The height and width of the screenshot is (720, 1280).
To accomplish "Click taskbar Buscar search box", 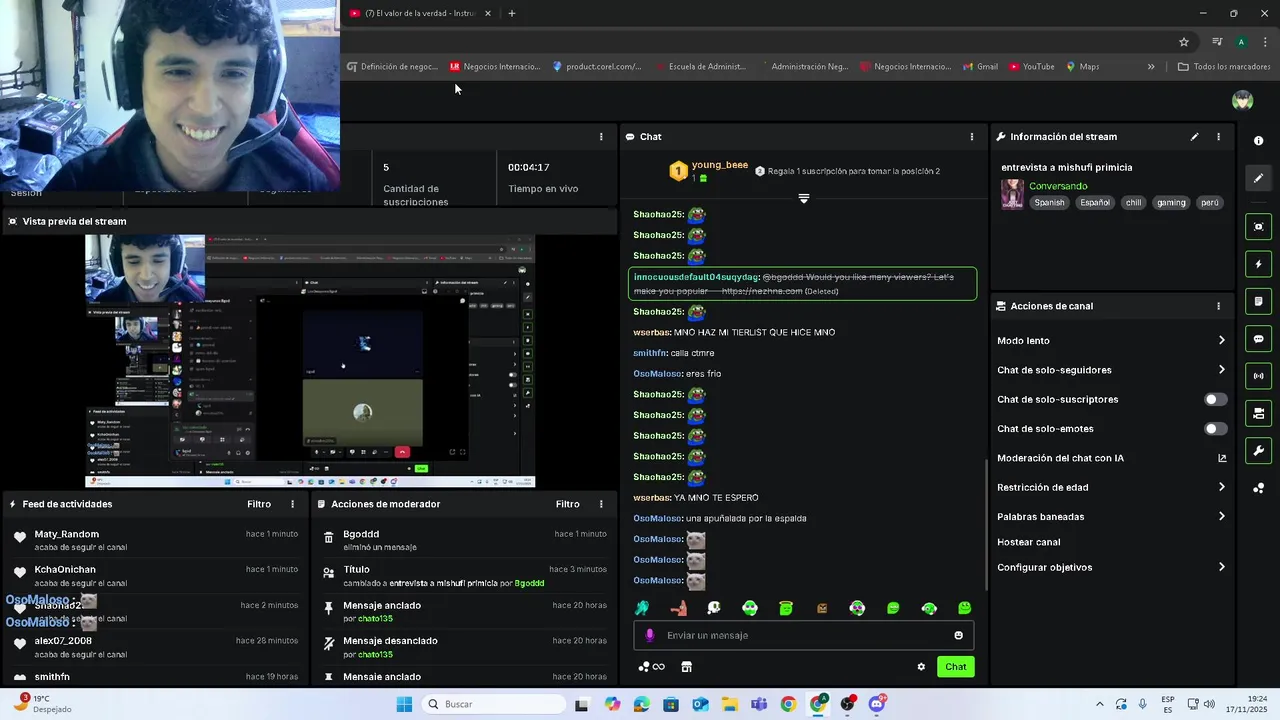I will tap(493, 704).
